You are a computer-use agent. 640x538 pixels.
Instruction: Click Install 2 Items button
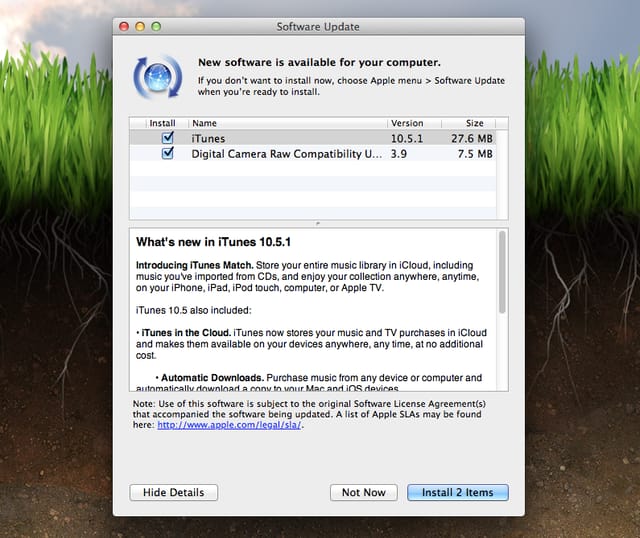[458, 492]
